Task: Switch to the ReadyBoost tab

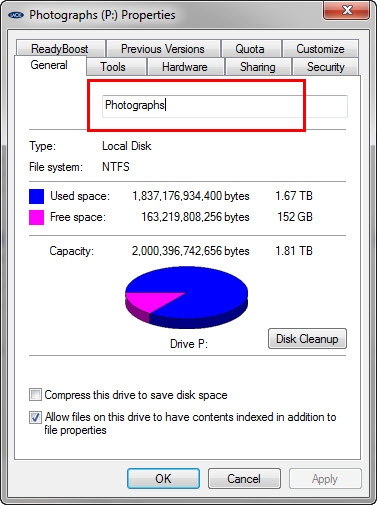Action: (60, 49)
